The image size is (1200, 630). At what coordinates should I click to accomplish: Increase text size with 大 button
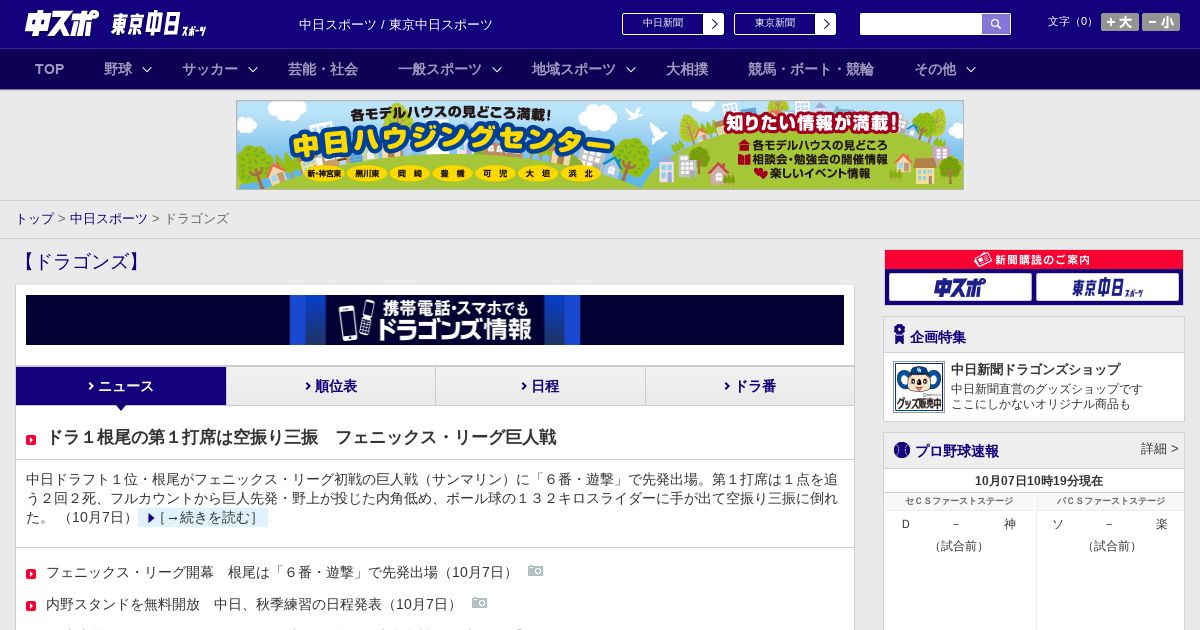(1120, 22)
